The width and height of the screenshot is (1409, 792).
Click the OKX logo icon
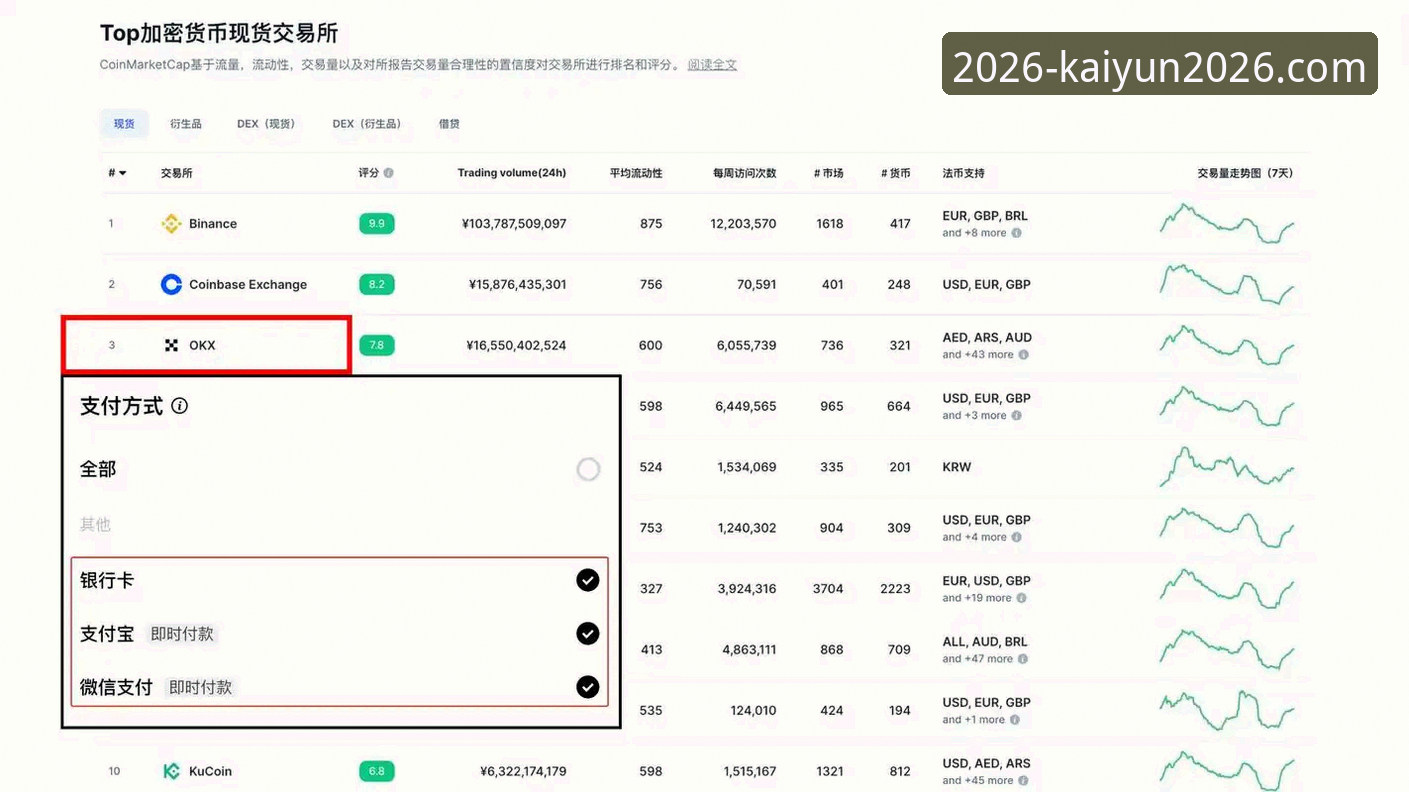click(171, 346)
